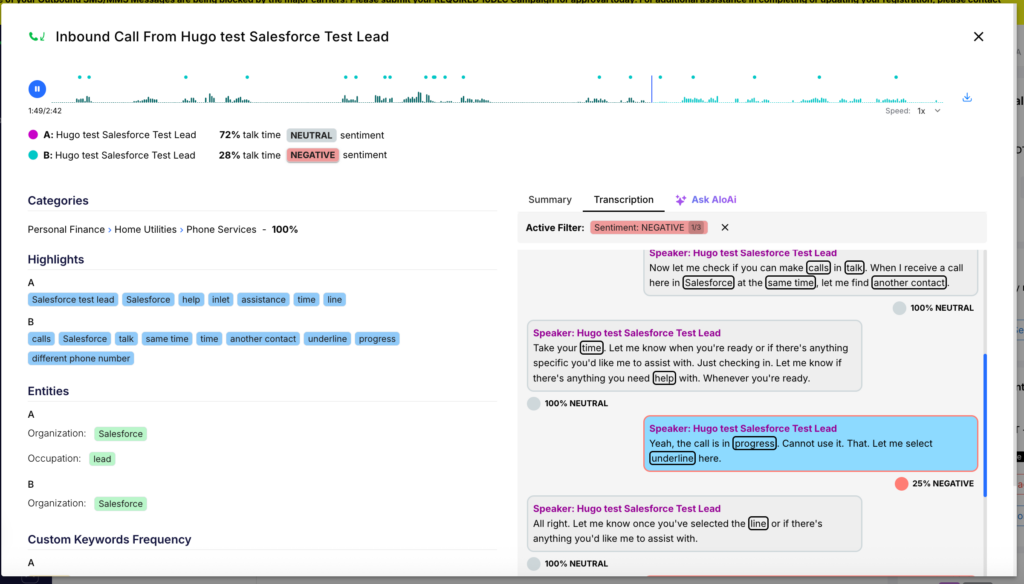The width and height of the screenshot is (1024, 584).
Task: Click the 'underline' keyword in the transcript
Action: click(672, 459)
